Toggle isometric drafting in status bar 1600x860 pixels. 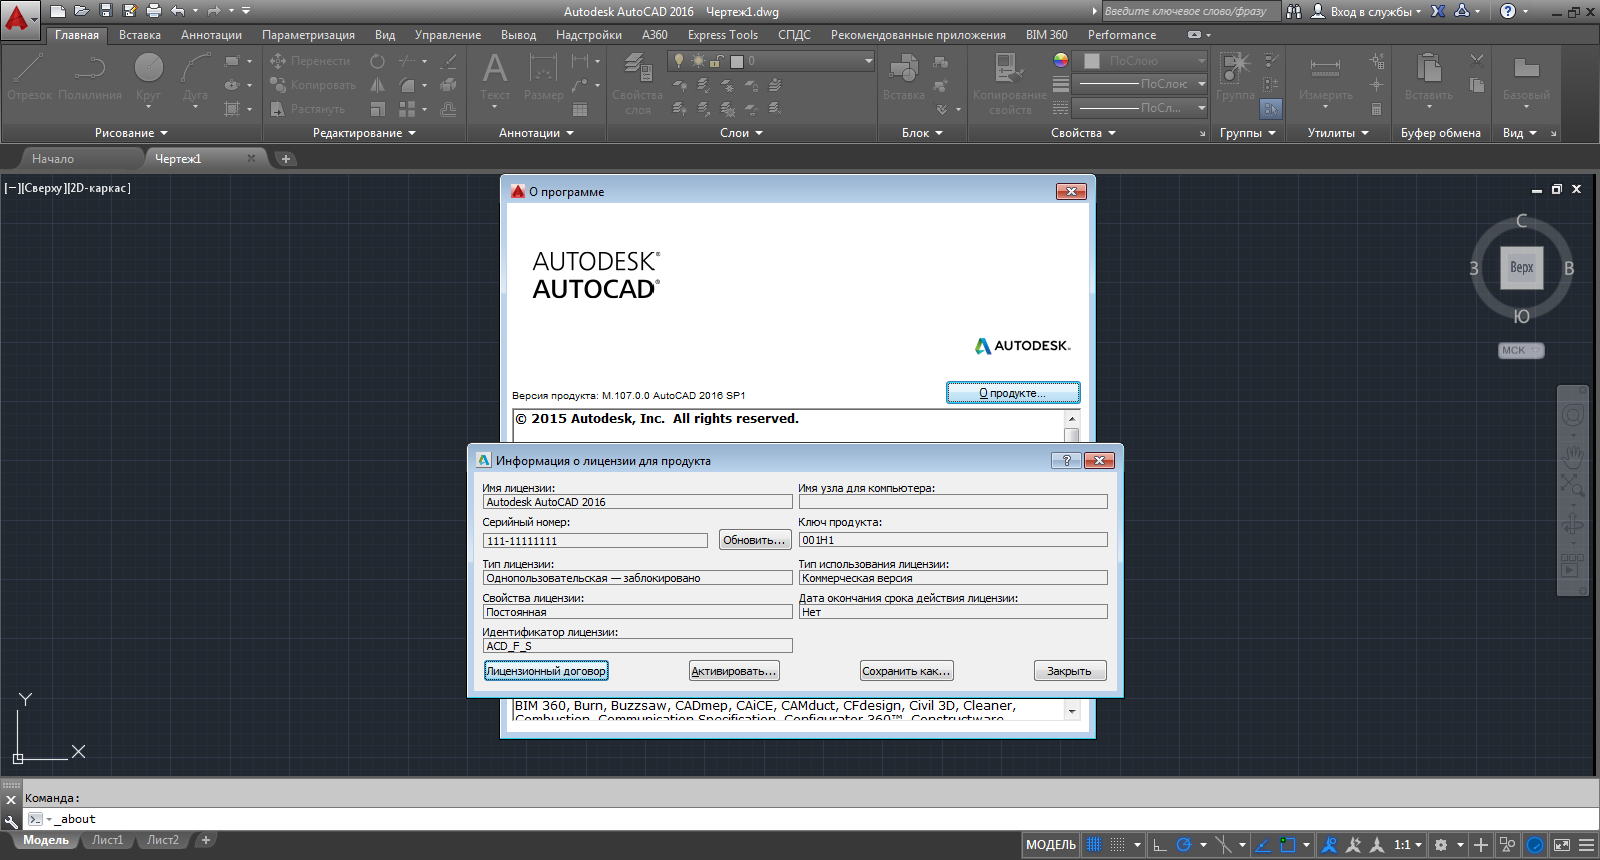tap(1223, 845)
